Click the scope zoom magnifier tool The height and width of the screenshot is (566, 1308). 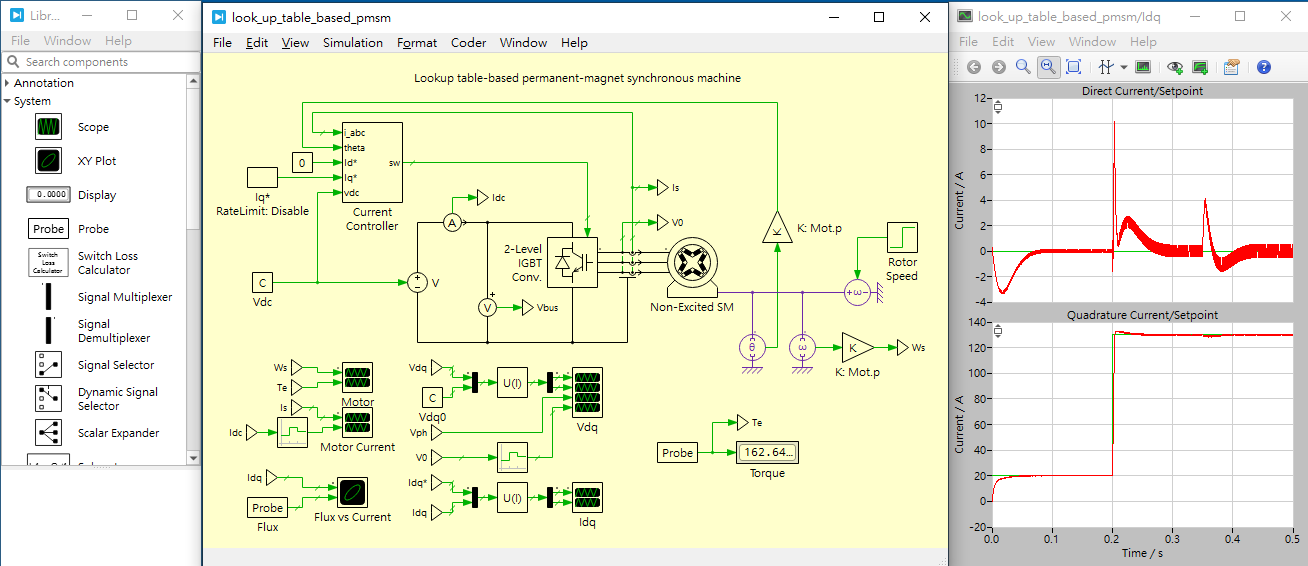tap(1022, 67)
